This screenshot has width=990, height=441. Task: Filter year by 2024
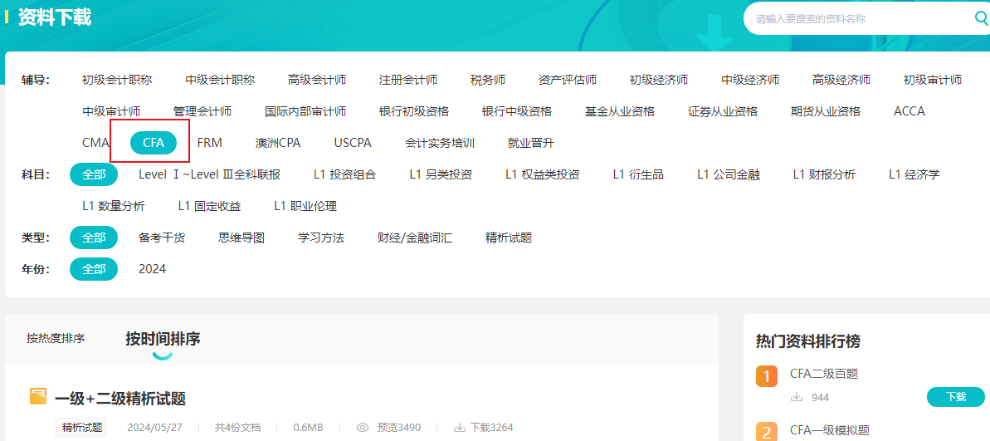pos(152,269)
